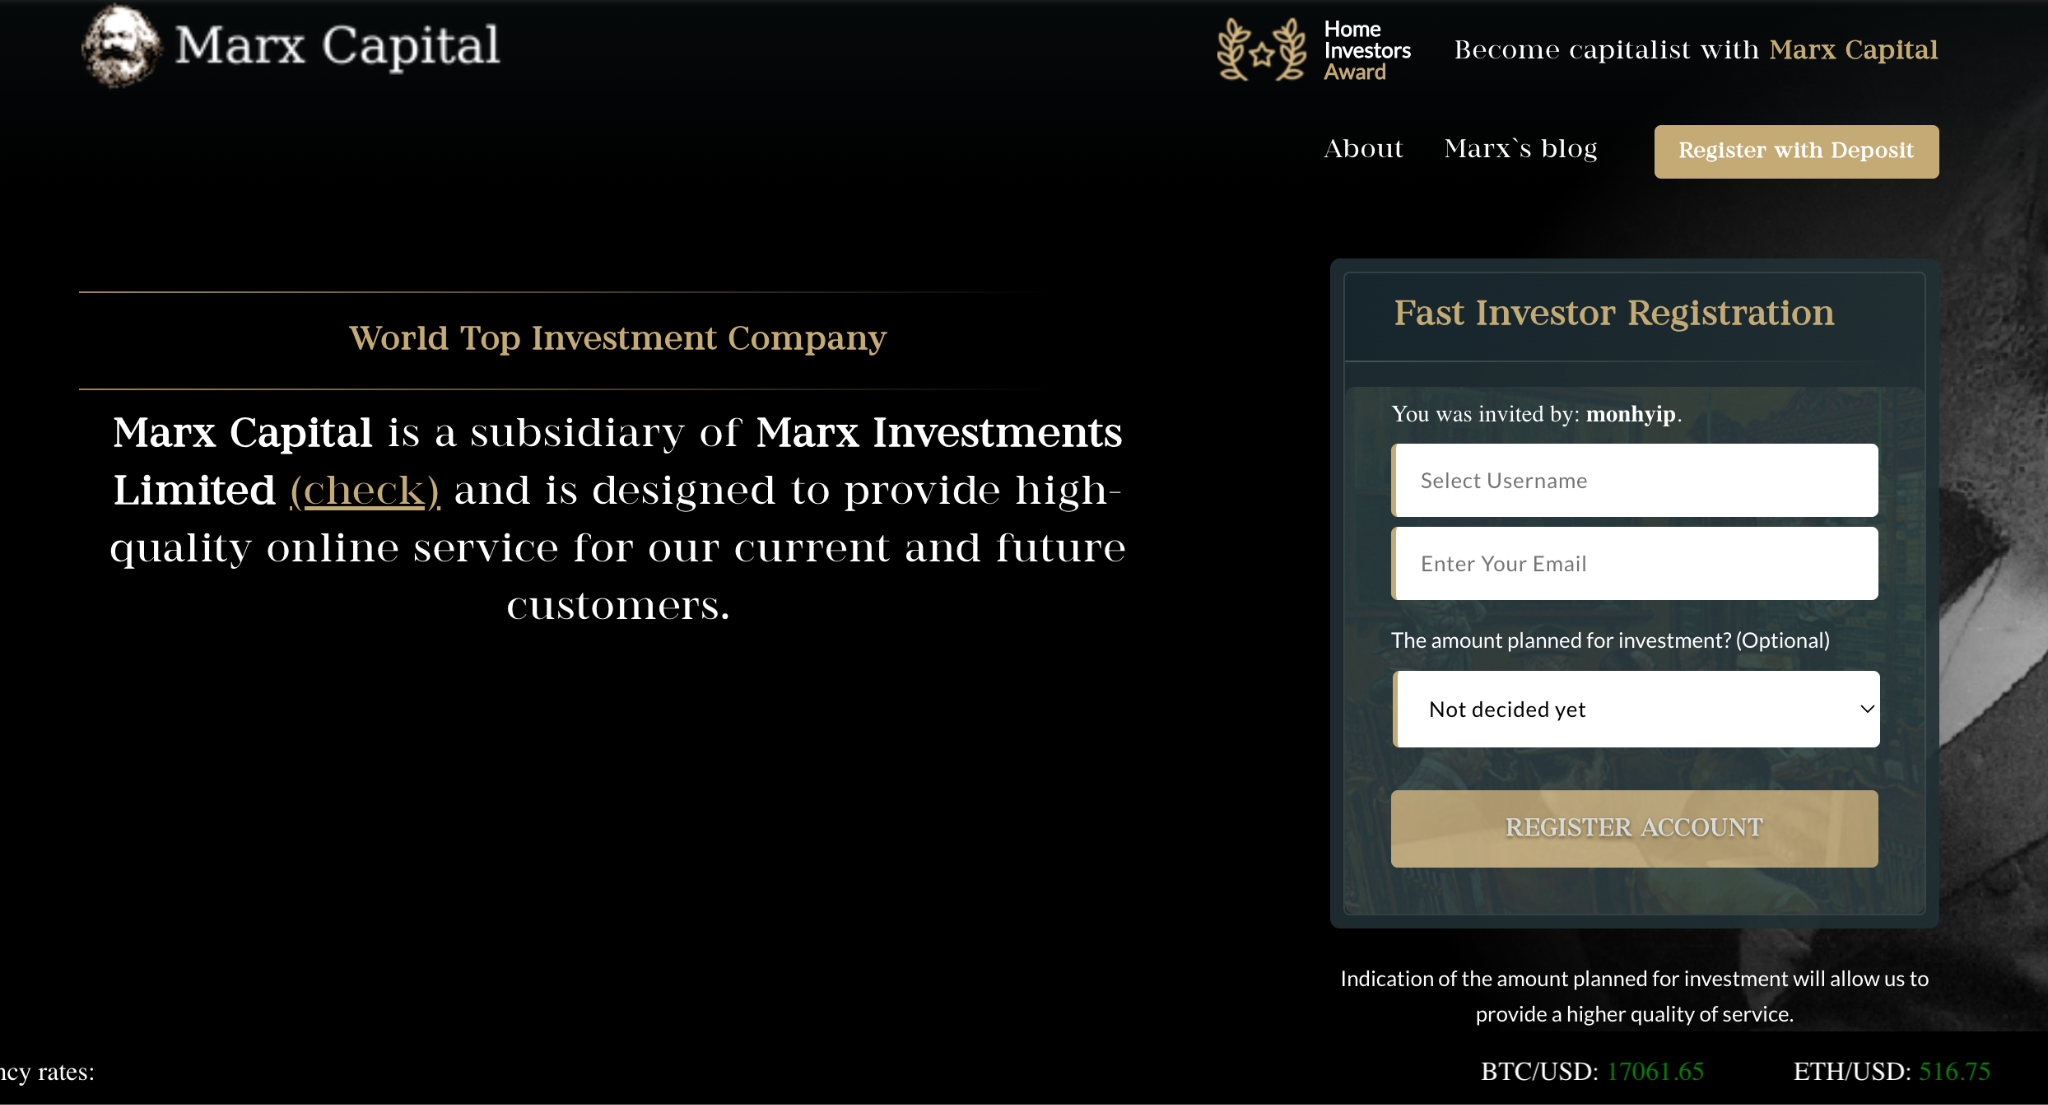Click into the Enter Your Email field

(x=1635, y=564)
